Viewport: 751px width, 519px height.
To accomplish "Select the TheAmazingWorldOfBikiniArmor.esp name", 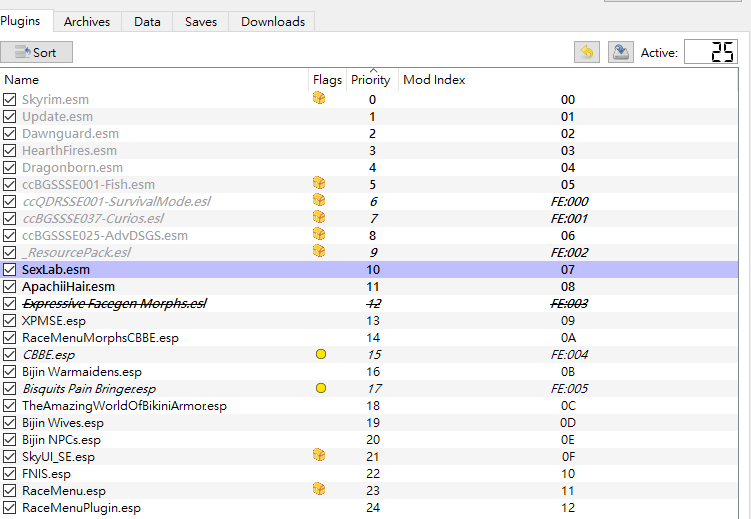I will click(x=125, y=406).
